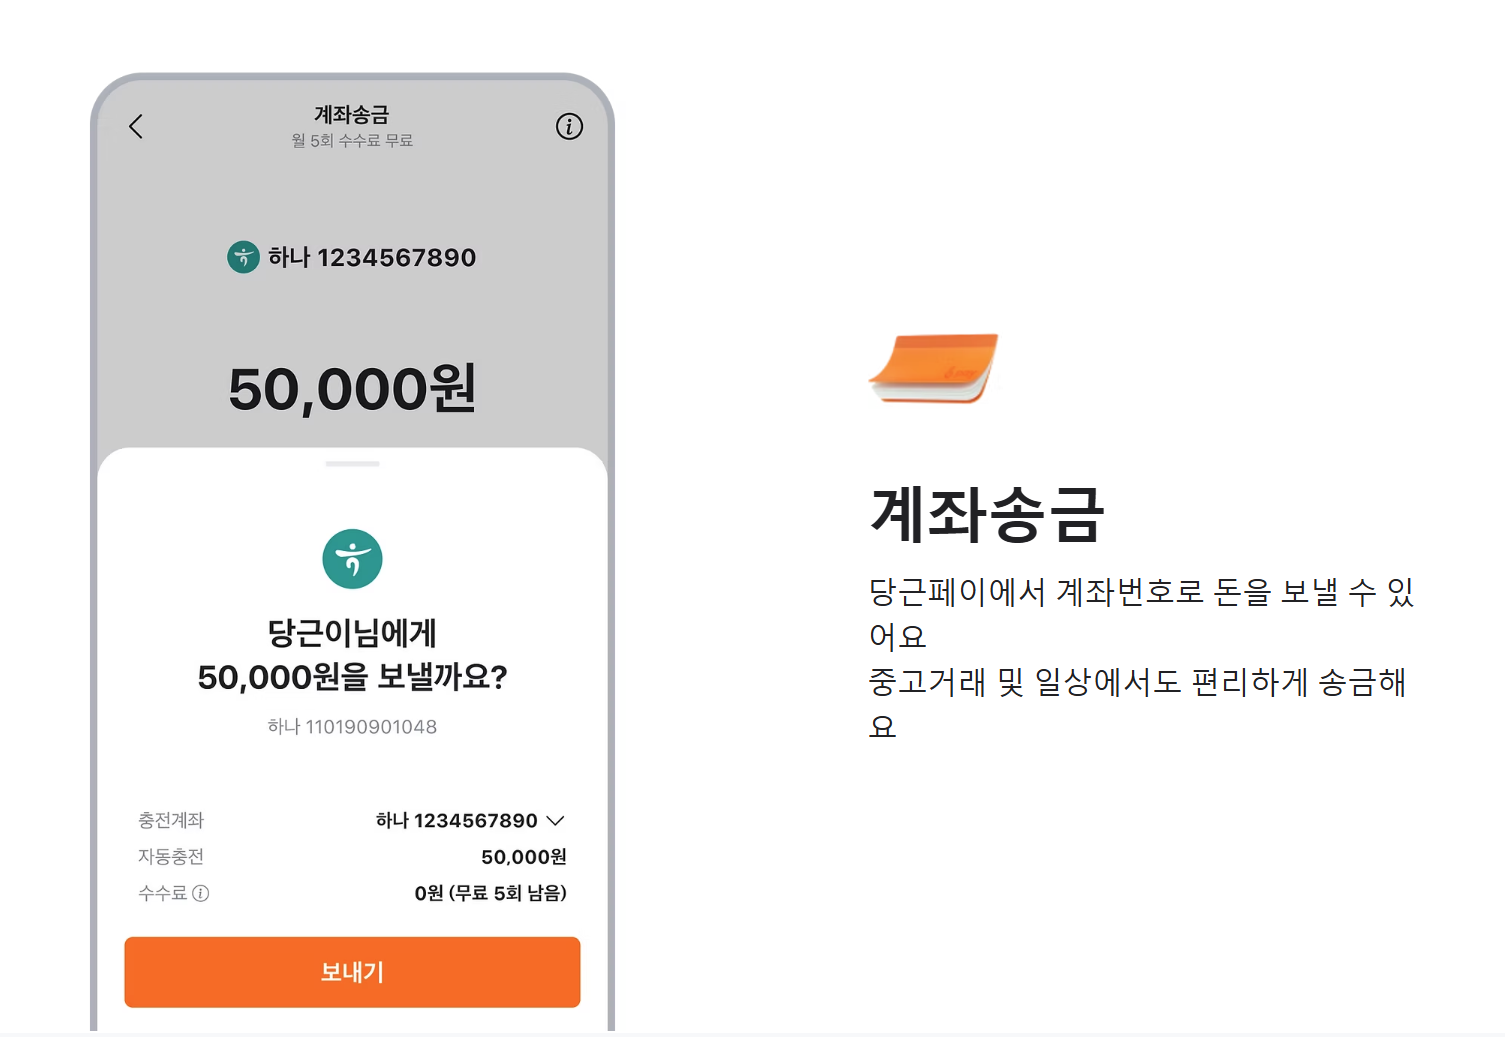Click the 당근페이에서 계좌번호로 description paragraph

tap(1141, 659)
